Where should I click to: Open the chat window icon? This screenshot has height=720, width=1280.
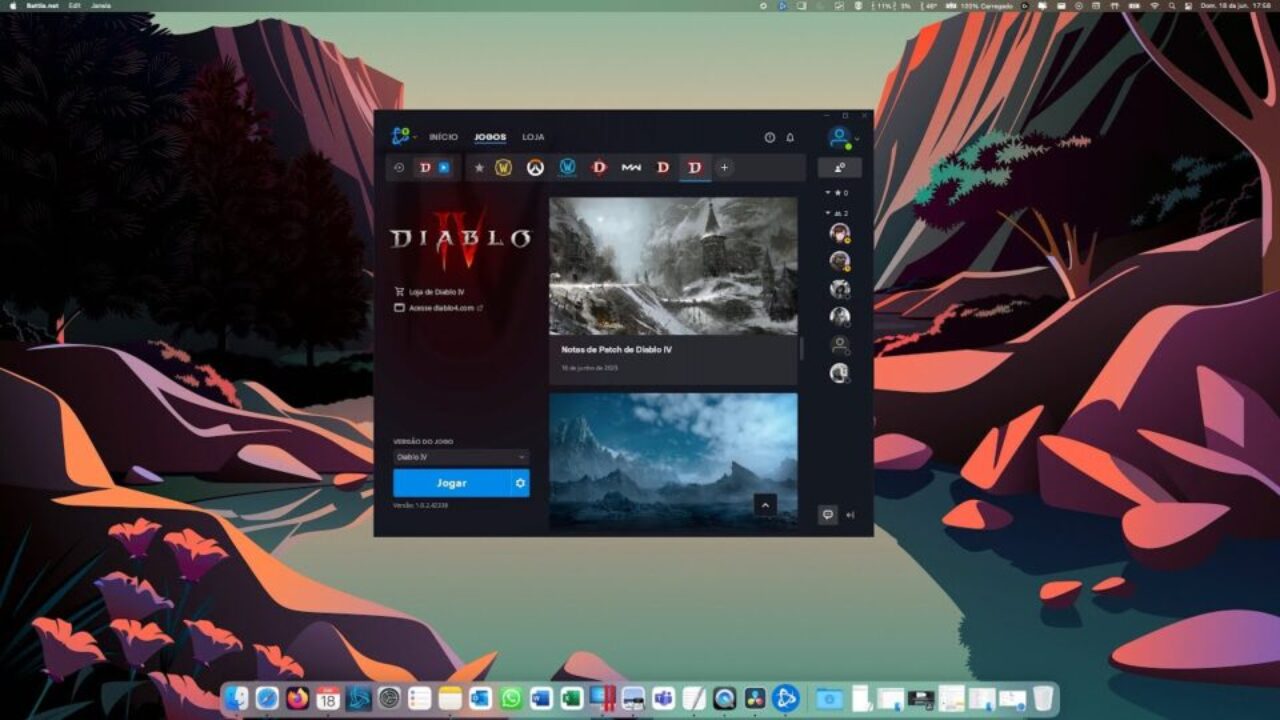point(828,515)
